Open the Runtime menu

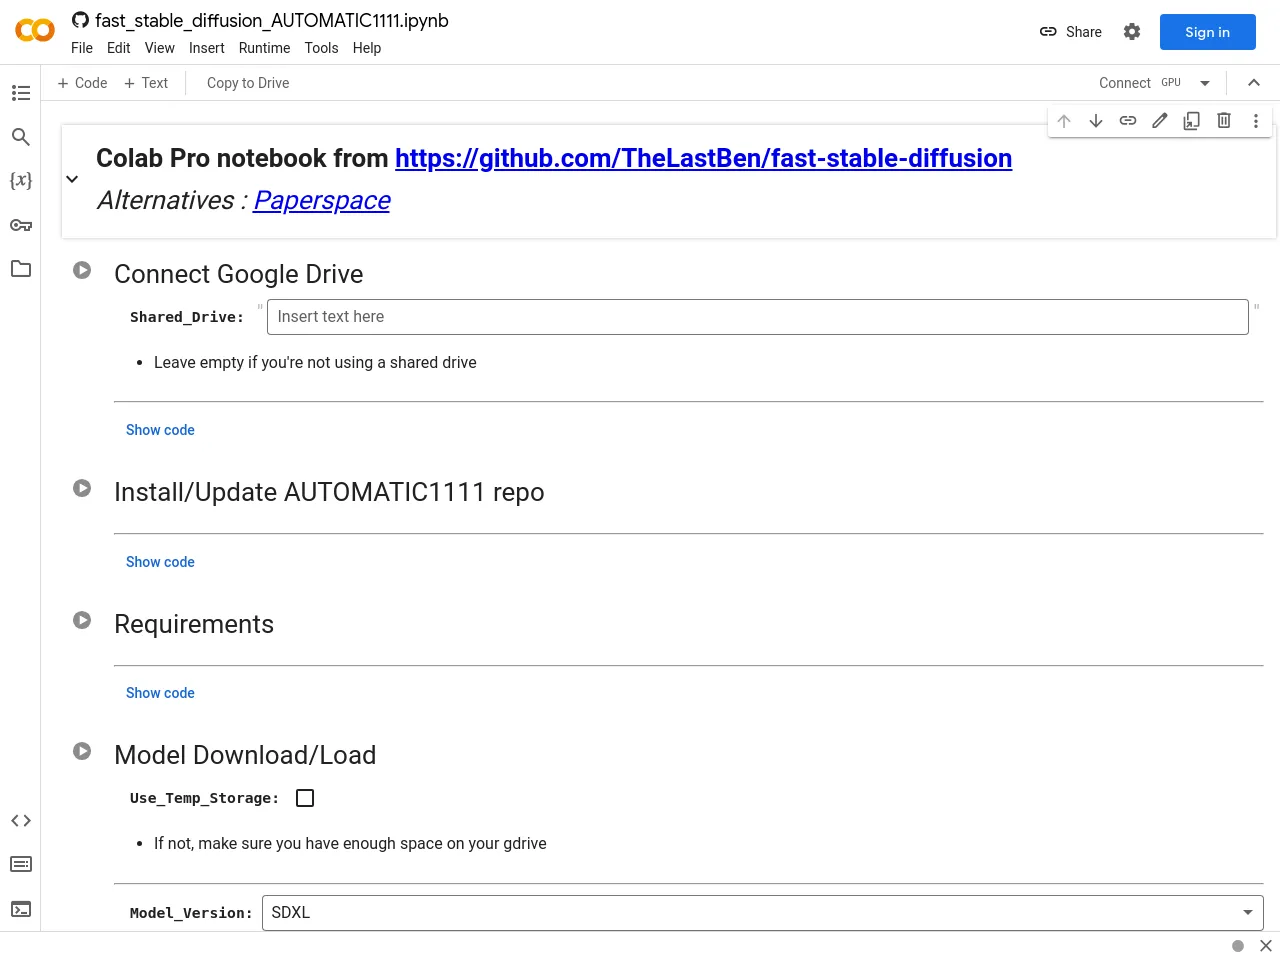click(264, 48)
